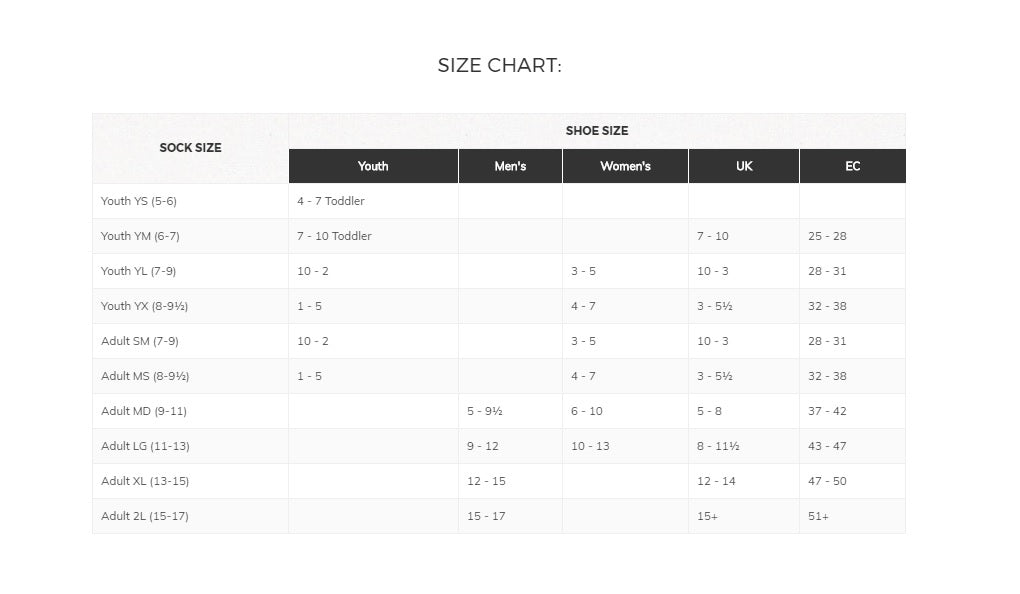Viewport: 1020px width, 594px height.
Task: Select the Women's column header
Action: (625, 166)
